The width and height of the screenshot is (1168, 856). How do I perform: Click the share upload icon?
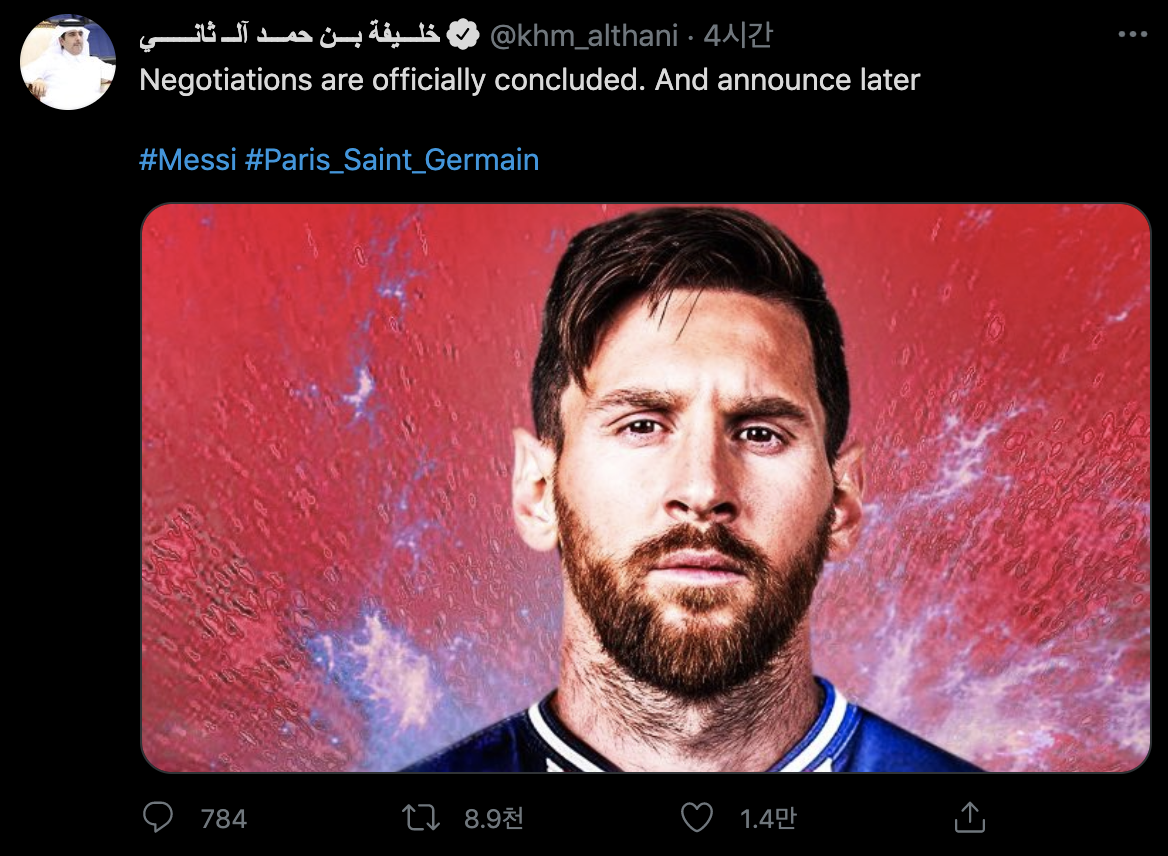pos(969,818)
